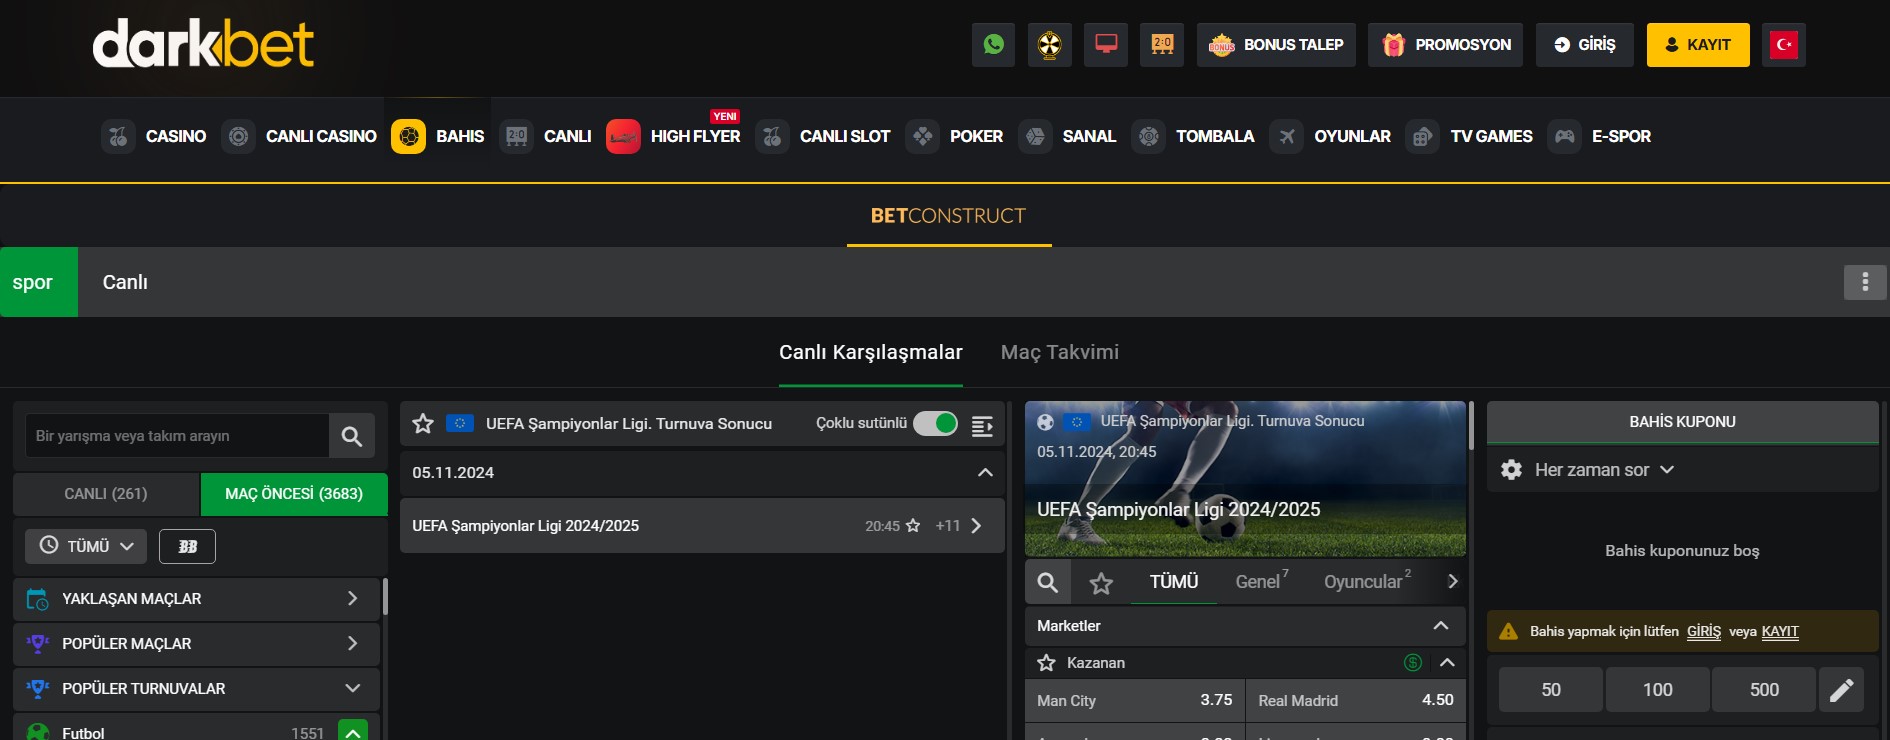Click the Popüler Turnuvalar trophy icon
Screen dimensions: 1890x740
pos(38,689)
